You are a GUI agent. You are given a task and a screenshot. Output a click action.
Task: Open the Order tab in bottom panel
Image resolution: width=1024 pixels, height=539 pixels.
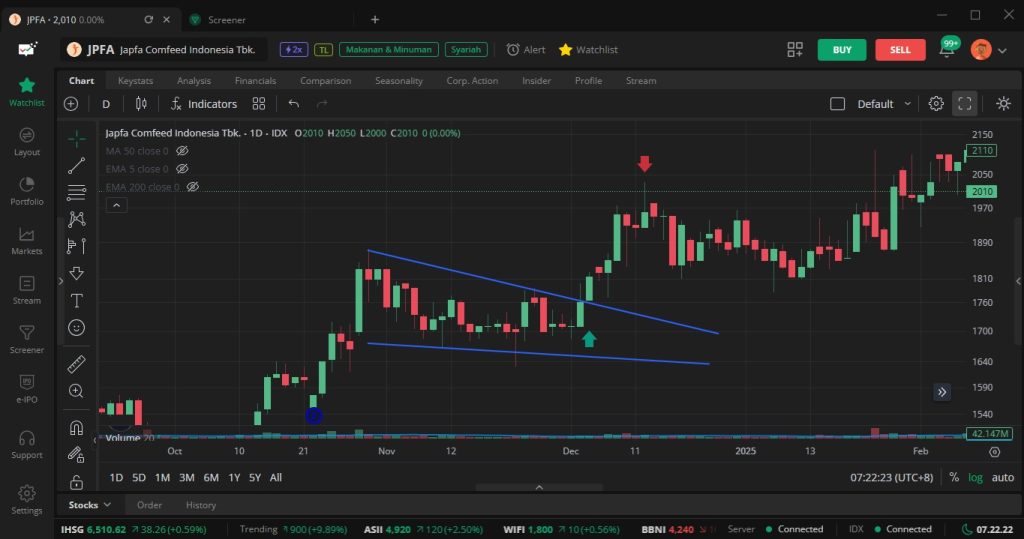pos(150,505)
